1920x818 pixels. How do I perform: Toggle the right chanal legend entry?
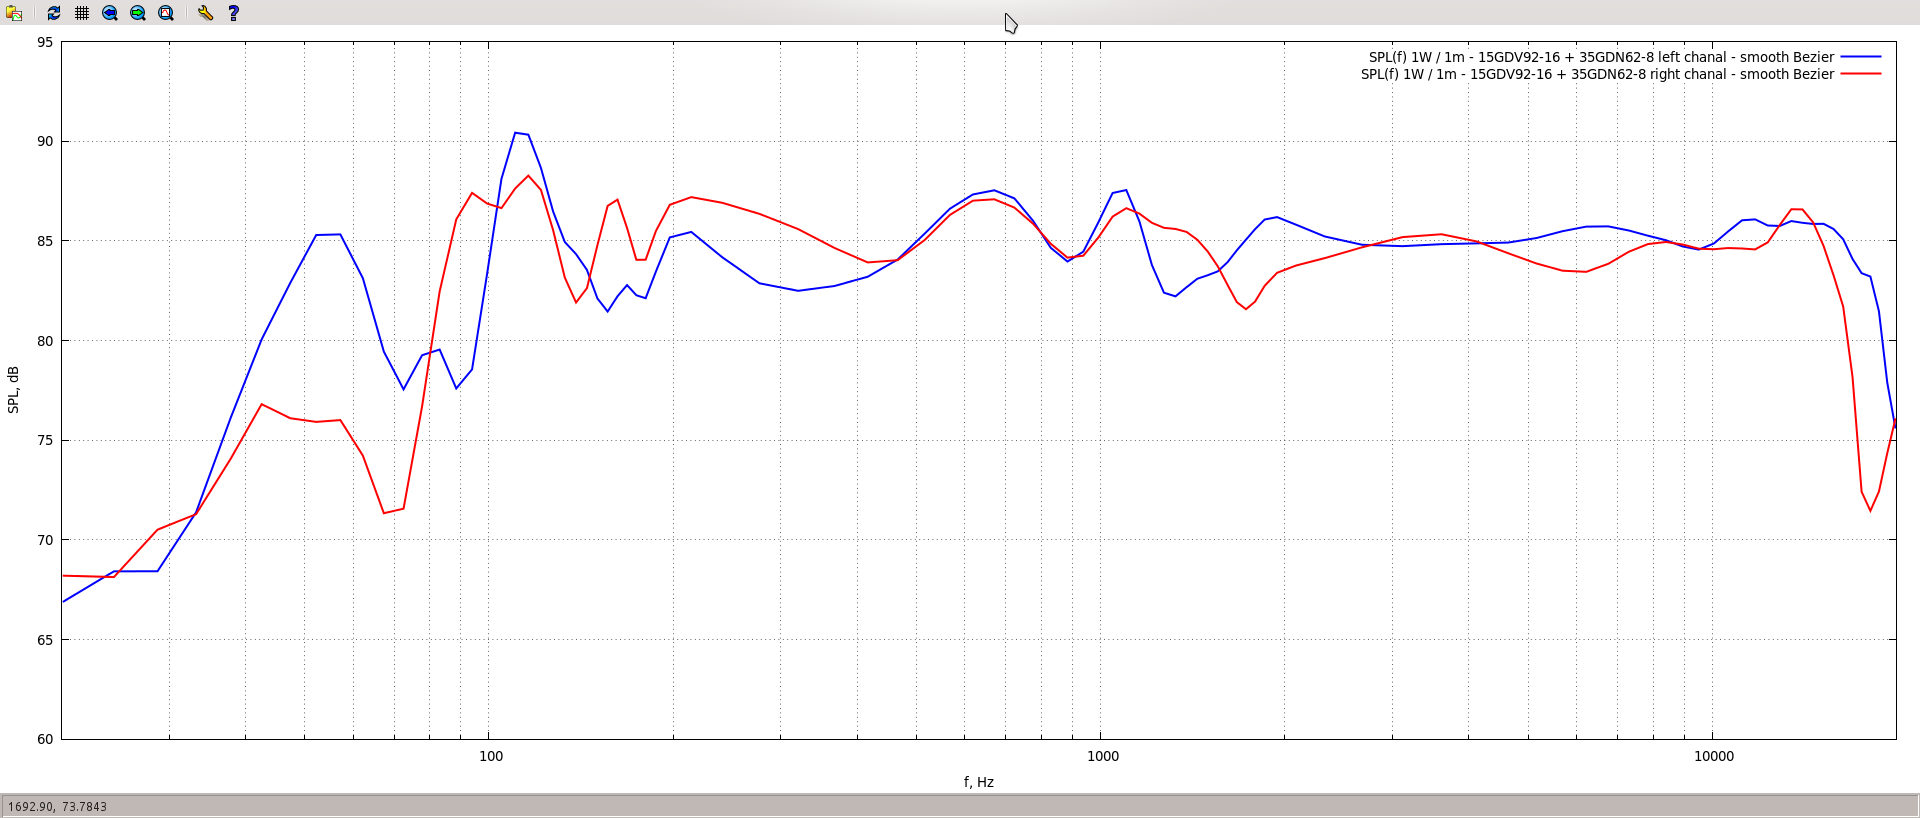point(1597,74)
